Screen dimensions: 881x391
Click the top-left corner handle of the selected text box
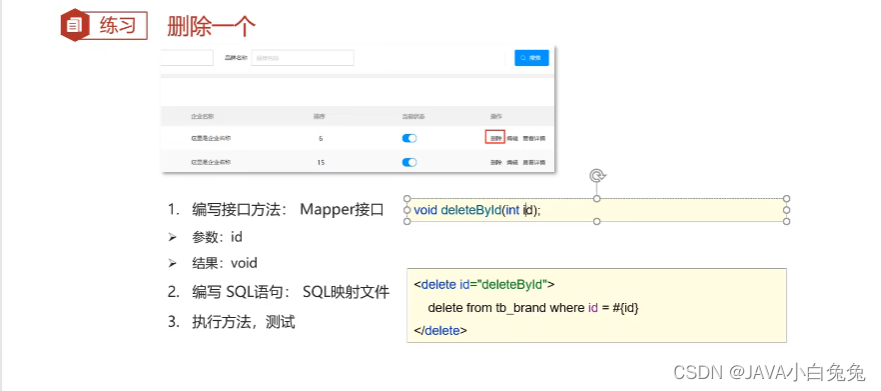click(x=407, y=198)
